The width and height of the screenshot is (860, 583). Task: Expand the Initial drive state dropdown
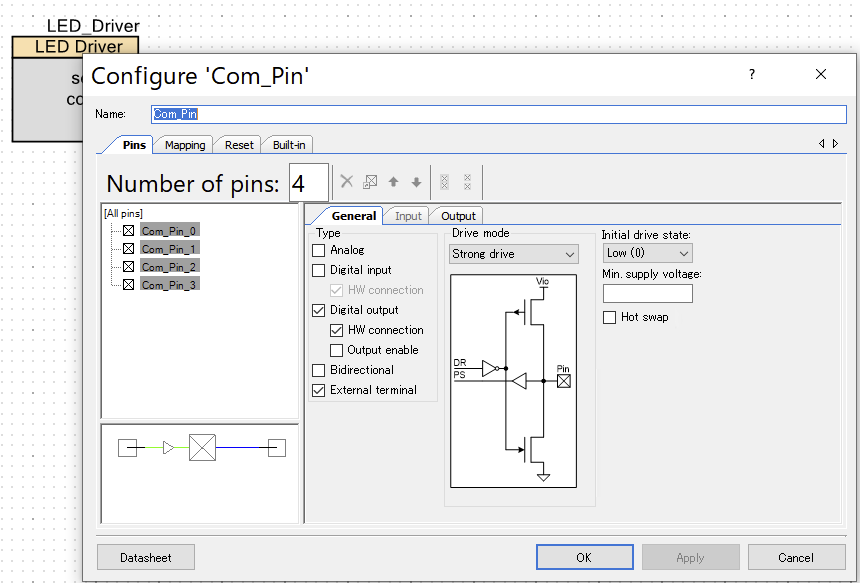pyautogui.click(x=647, y=253)
